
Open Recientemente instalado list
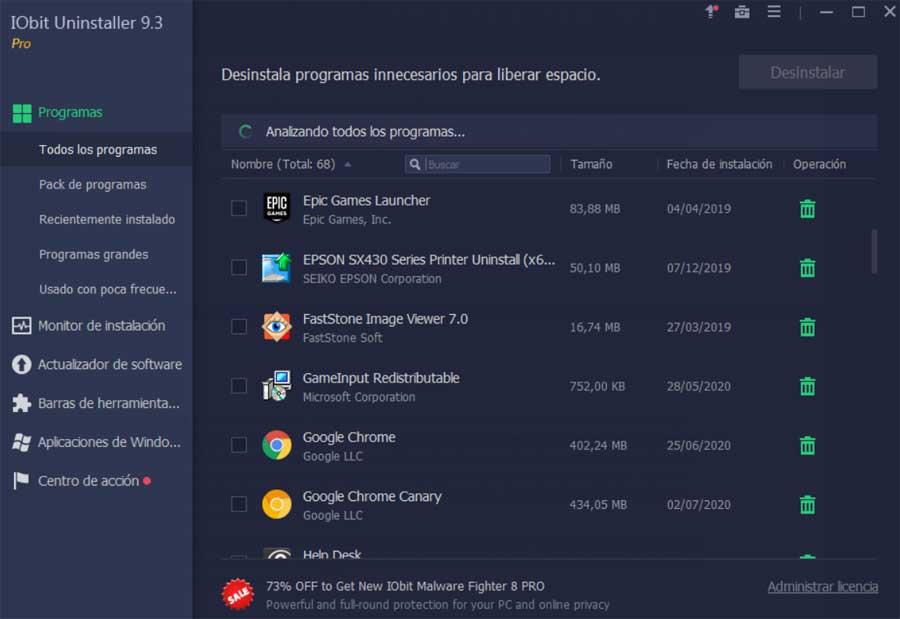[x=107, y=219]
